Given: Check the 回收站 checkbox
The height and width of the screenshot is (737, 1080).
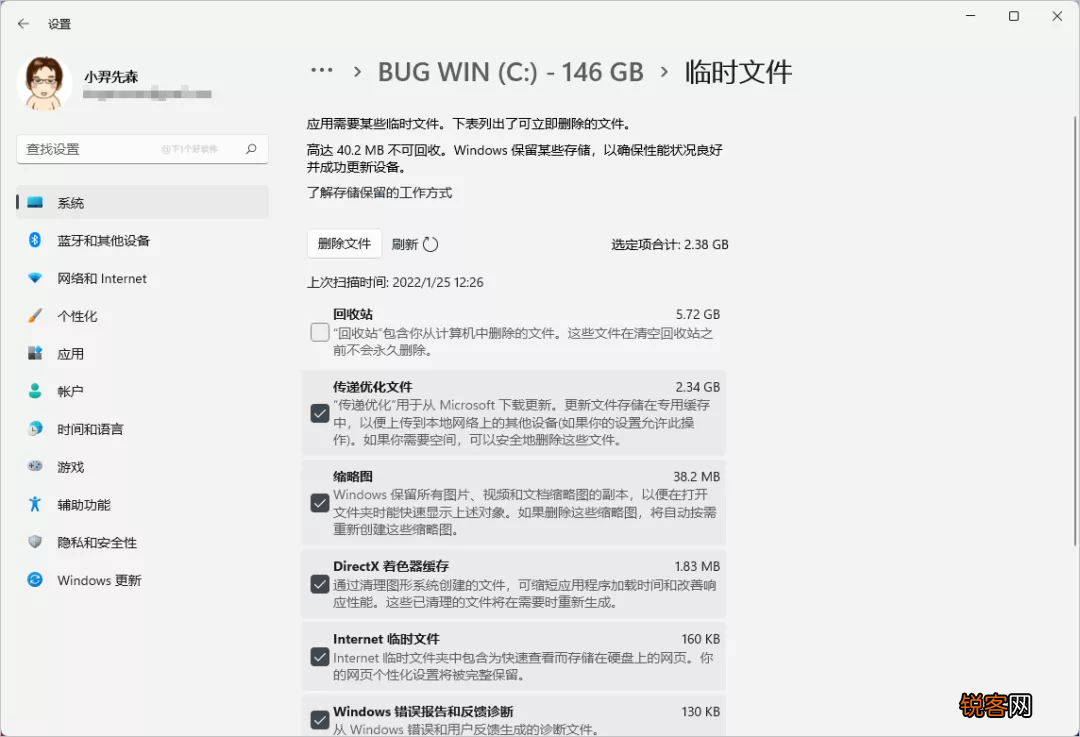Looking at the screenshot, I should (320, 333).
